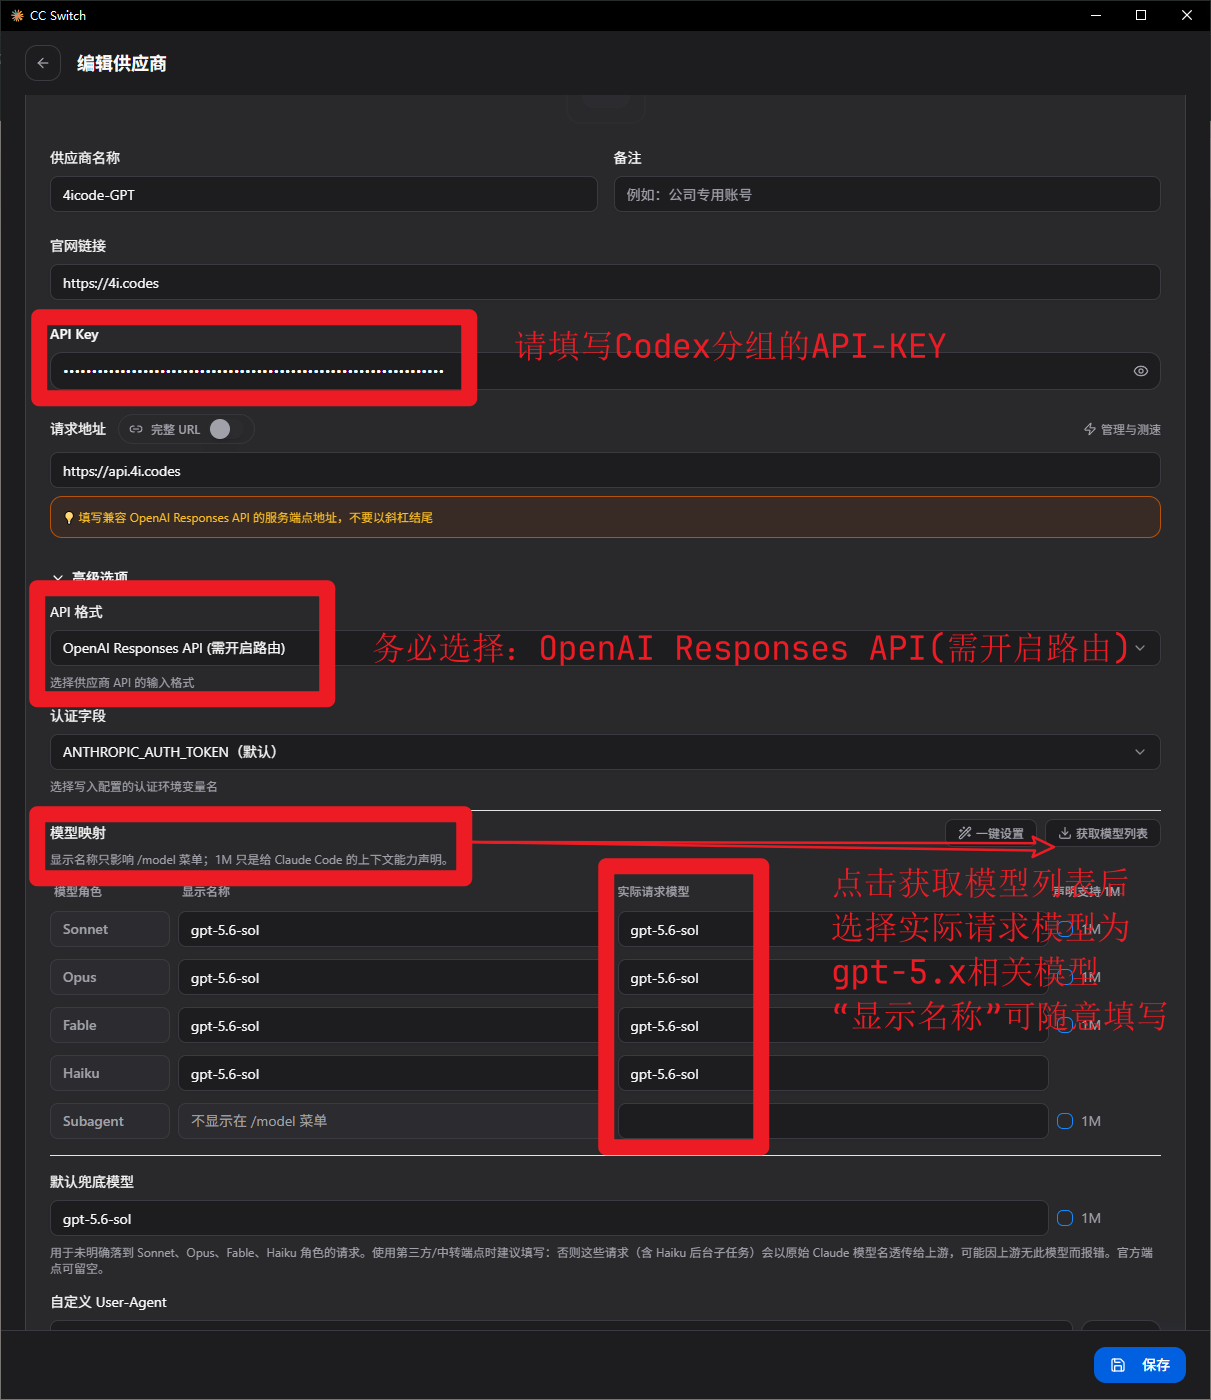Go back using the arrow button
The image size is (1211, 1400).
(x=42, y=63)
